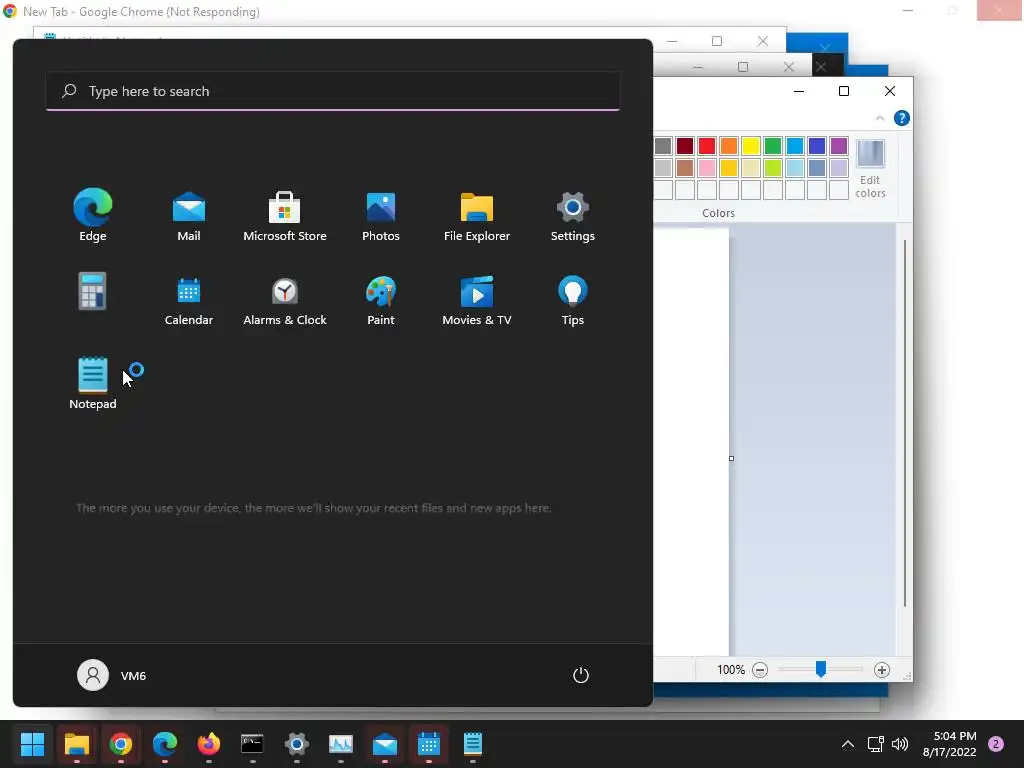Image resolution: width=1024 pixels, height=768 pixels.
Task: Click the Start menu power button
Action: tap(581, 675)
